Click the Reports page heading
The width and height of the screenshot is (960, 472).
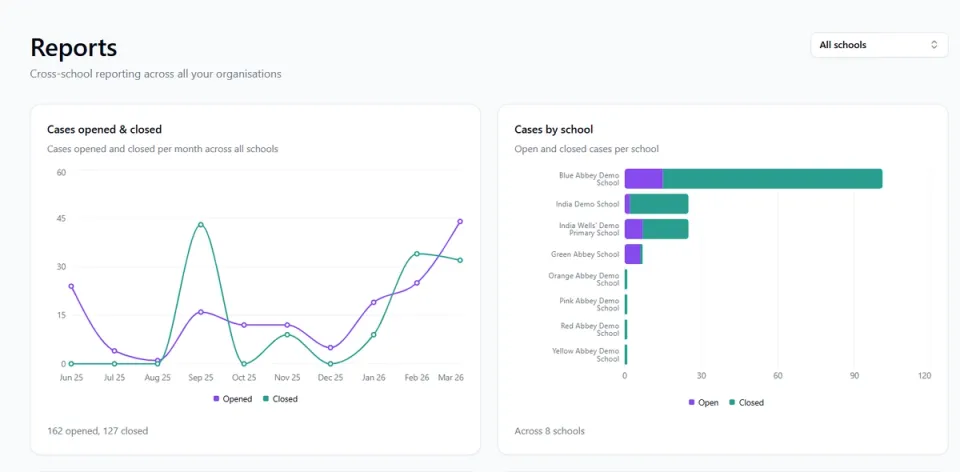[73, 48]
